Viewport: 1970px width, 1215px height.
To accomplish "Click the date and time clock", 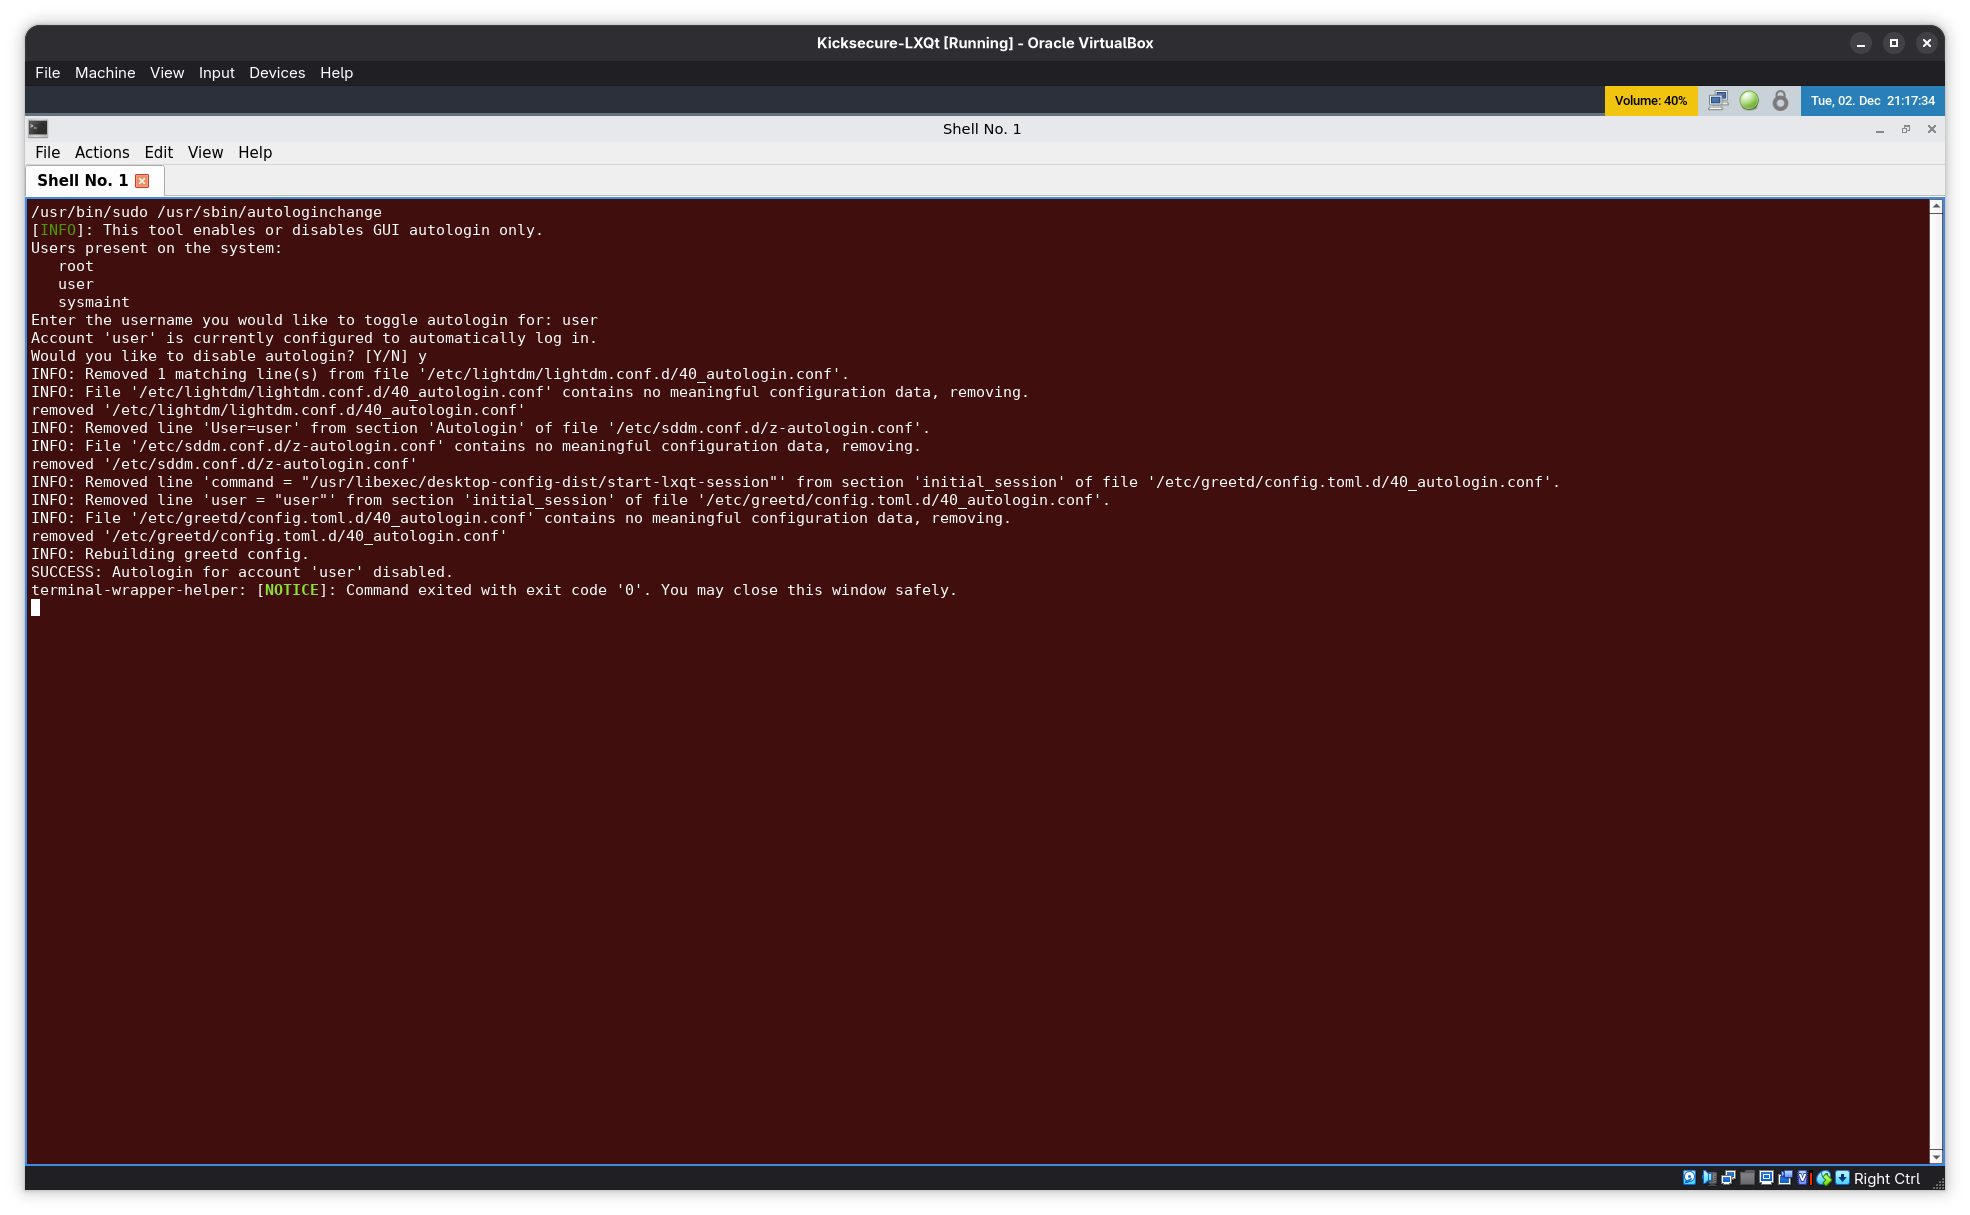I will tap(1872, 100).
